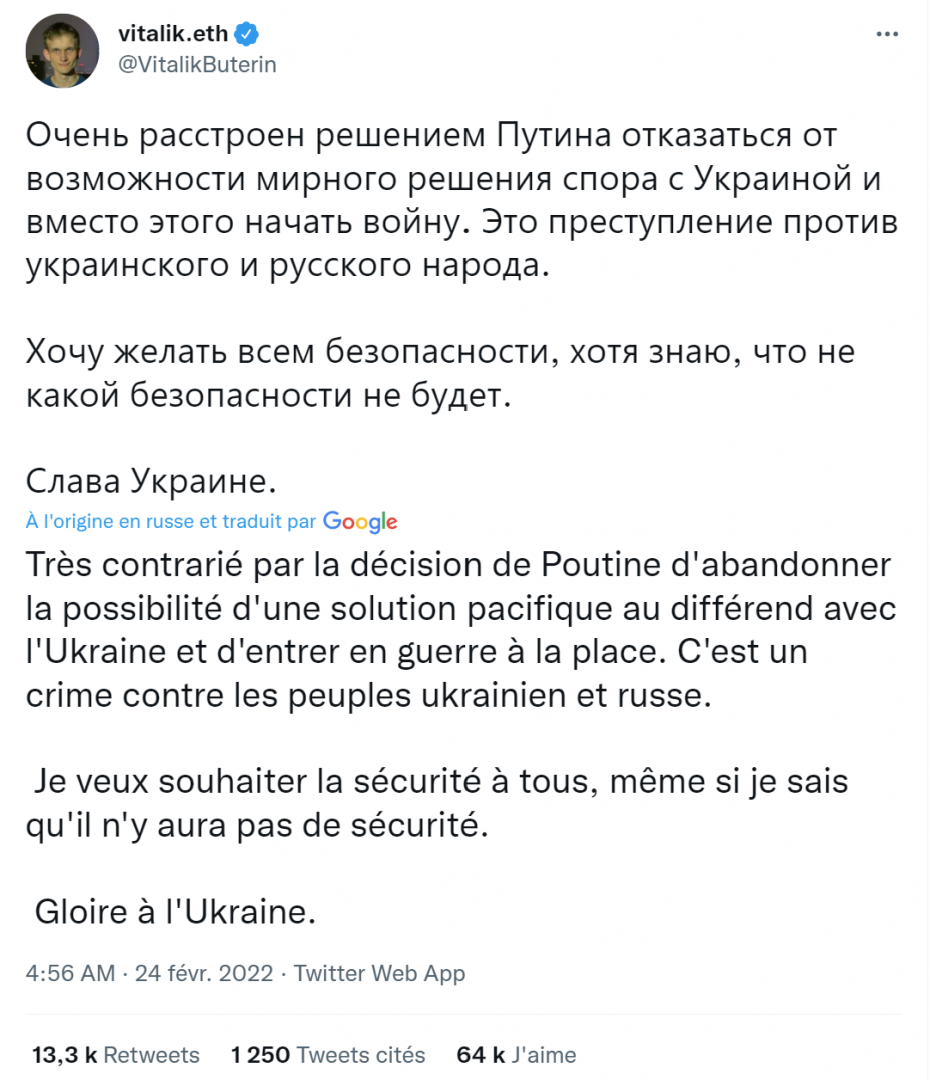Show the 1 250 Tweets cités
Viewport: 930px width, 1080px height.
tap(327, 1055)
